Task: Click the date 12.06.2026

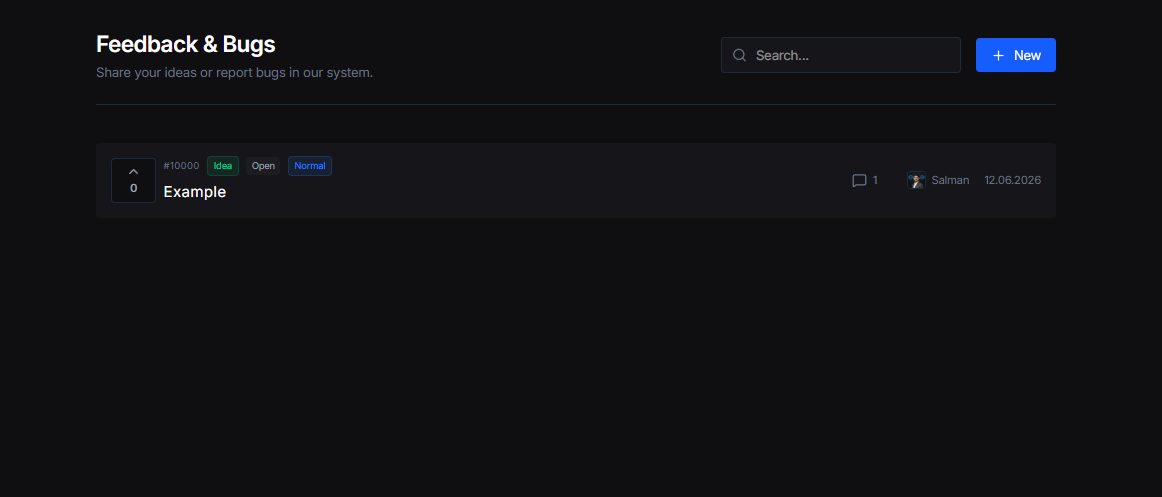Action: [x=1012, y=180]
